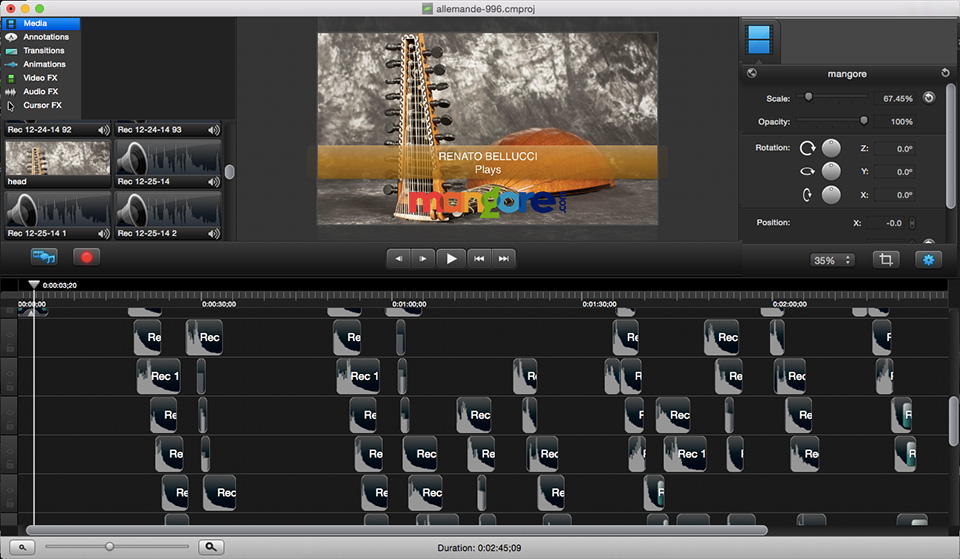The width and height of the screenshot is (960, 559).
Task: Select the Rec 12-25-14 audio clip in bin
Action: tap(168, 163)
